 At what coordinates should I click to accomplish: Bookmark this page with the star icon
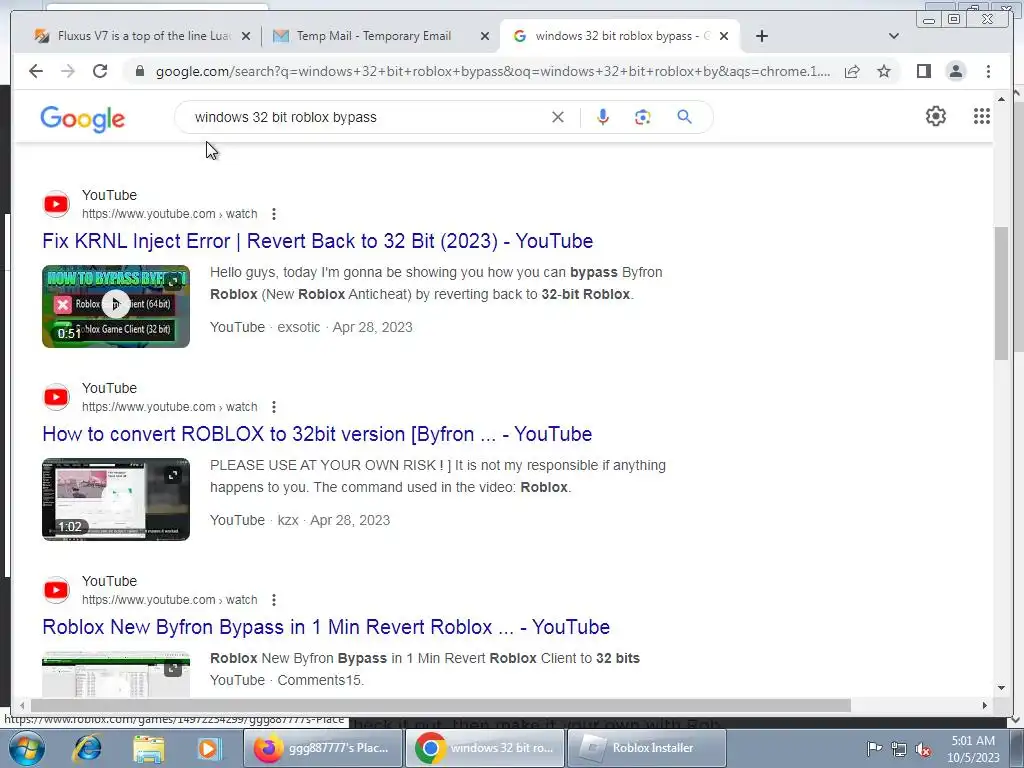(x=884, y=71)
